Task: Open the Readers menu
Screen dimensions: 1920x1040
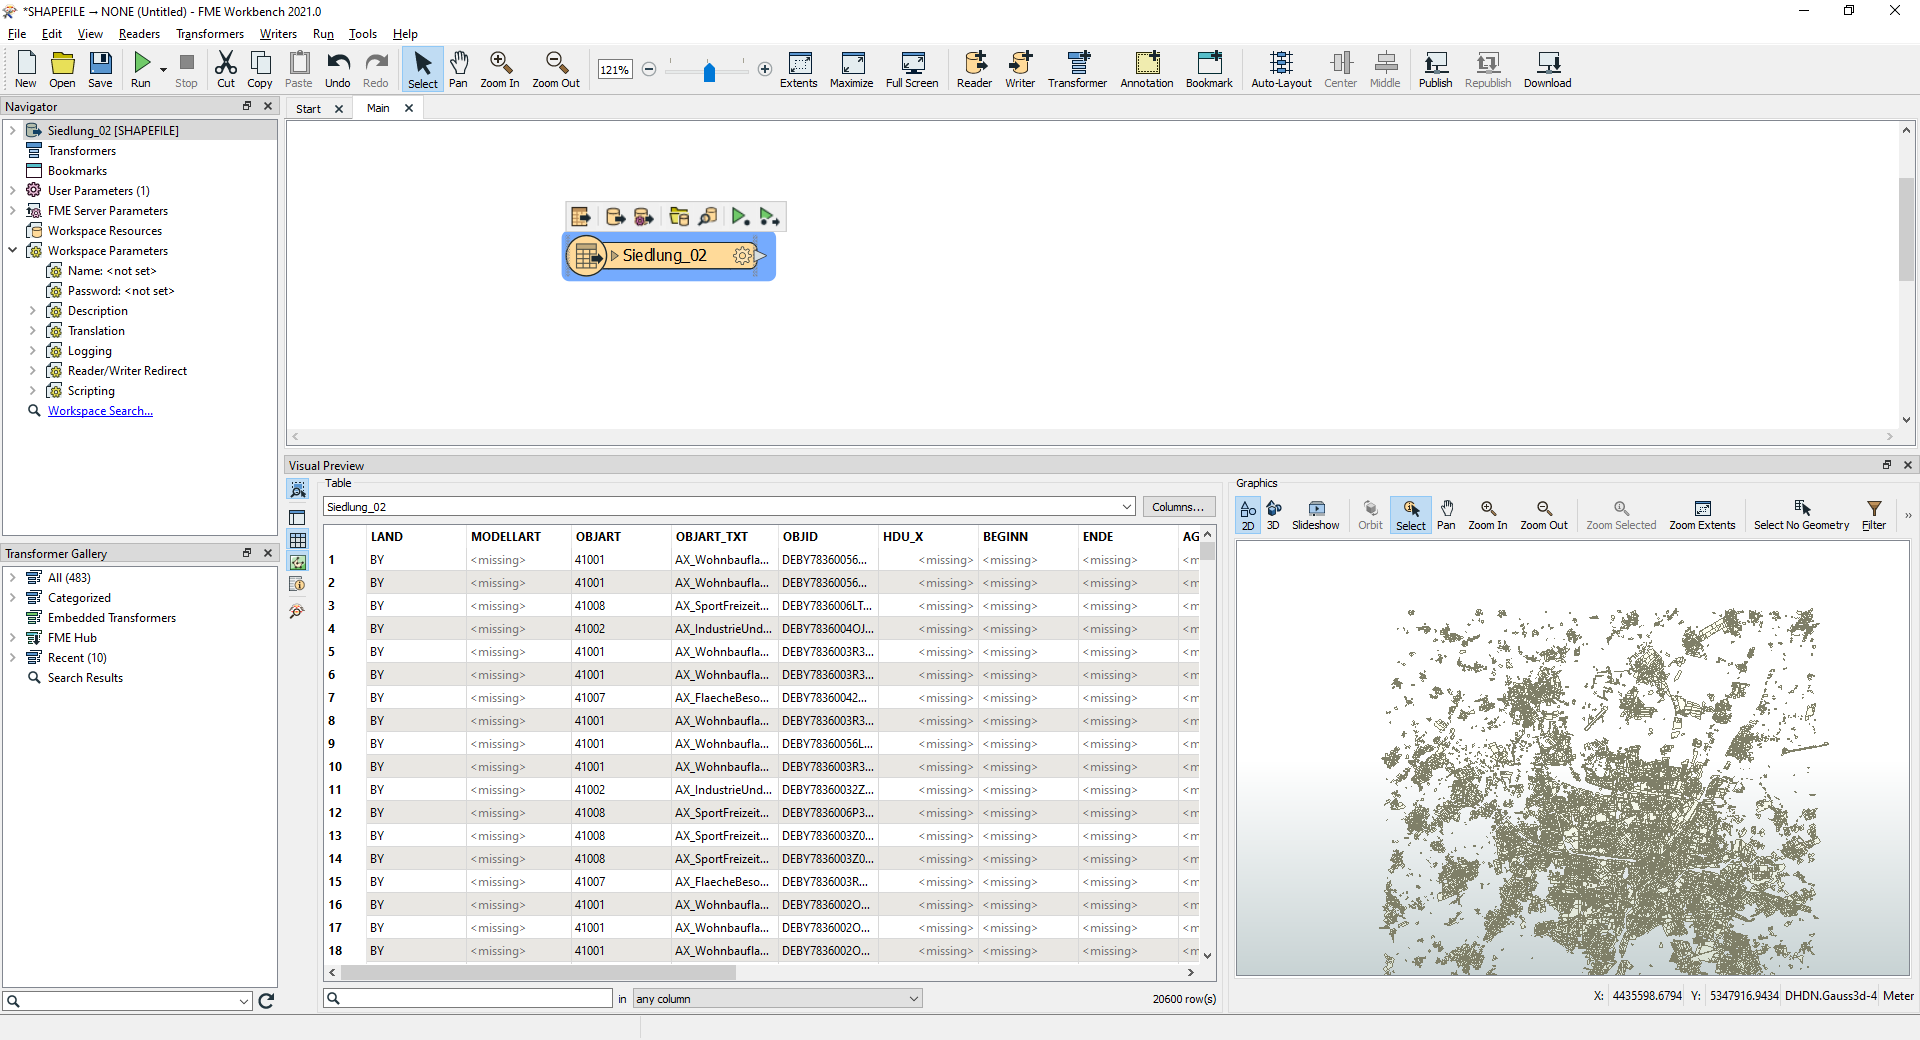Action: coord(139,34)
